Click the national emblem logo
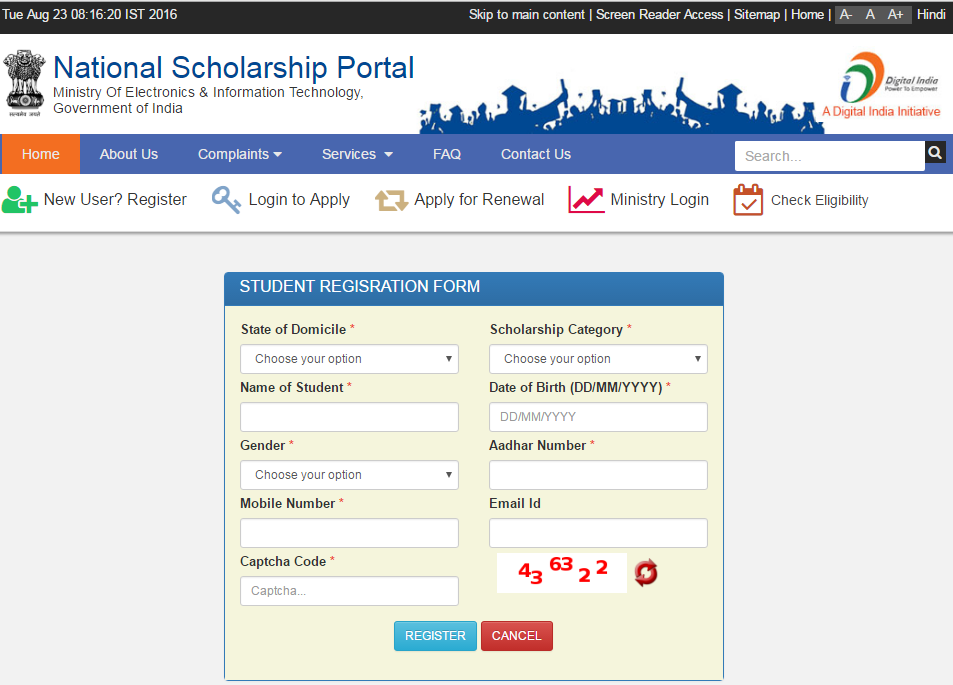953x685 pixels. 24,83
